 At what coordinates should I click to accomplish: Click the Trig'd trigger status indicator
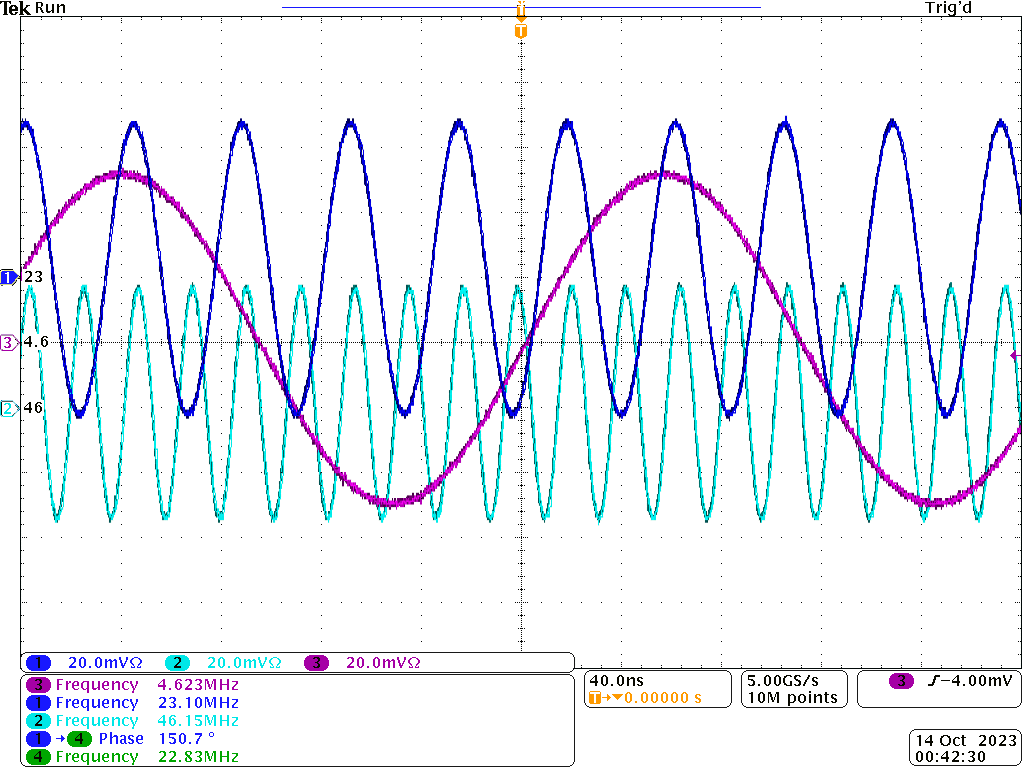(949, 8)
